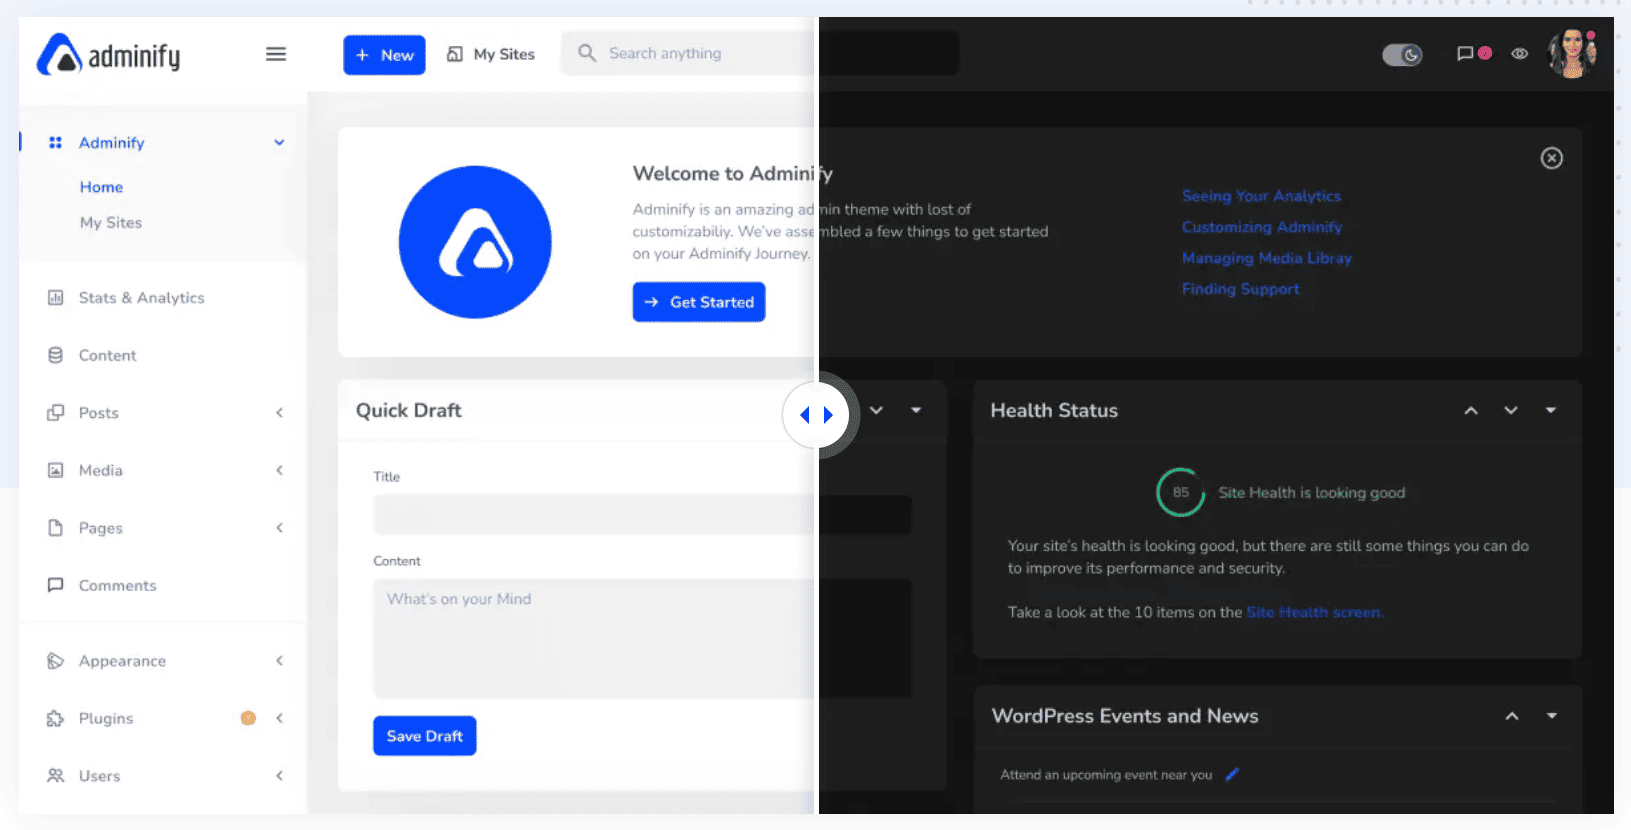The width and height of the screenshot is (1631, 830).
Task: Collapse the Adminify menu chevron
Action: 279,143
